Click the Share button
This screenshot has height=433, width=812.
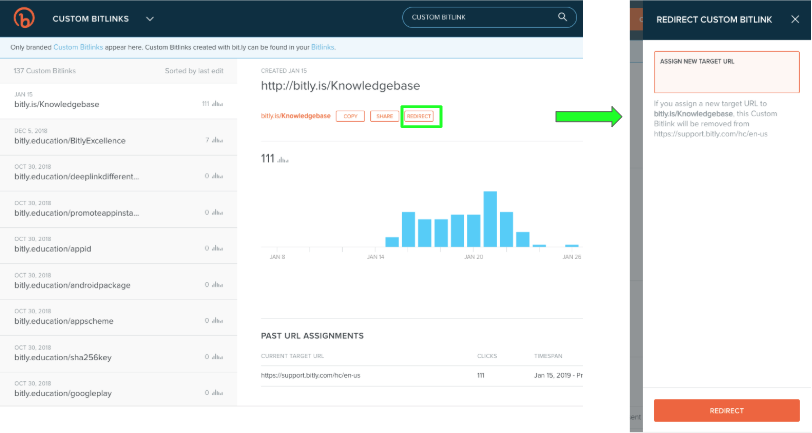[x=384, y=116]
